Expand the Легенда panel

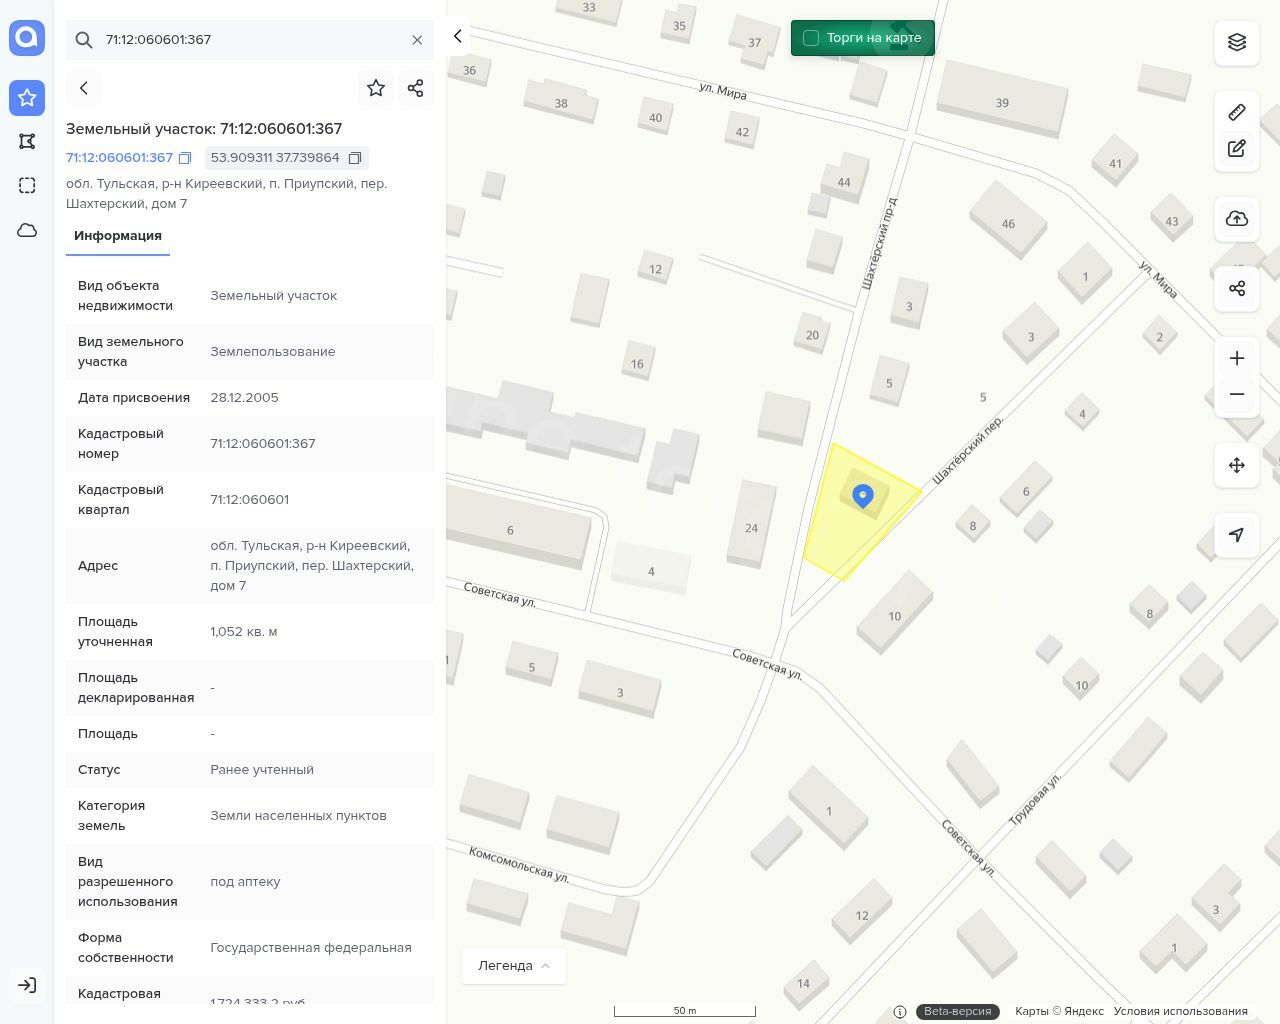[514, 966]
